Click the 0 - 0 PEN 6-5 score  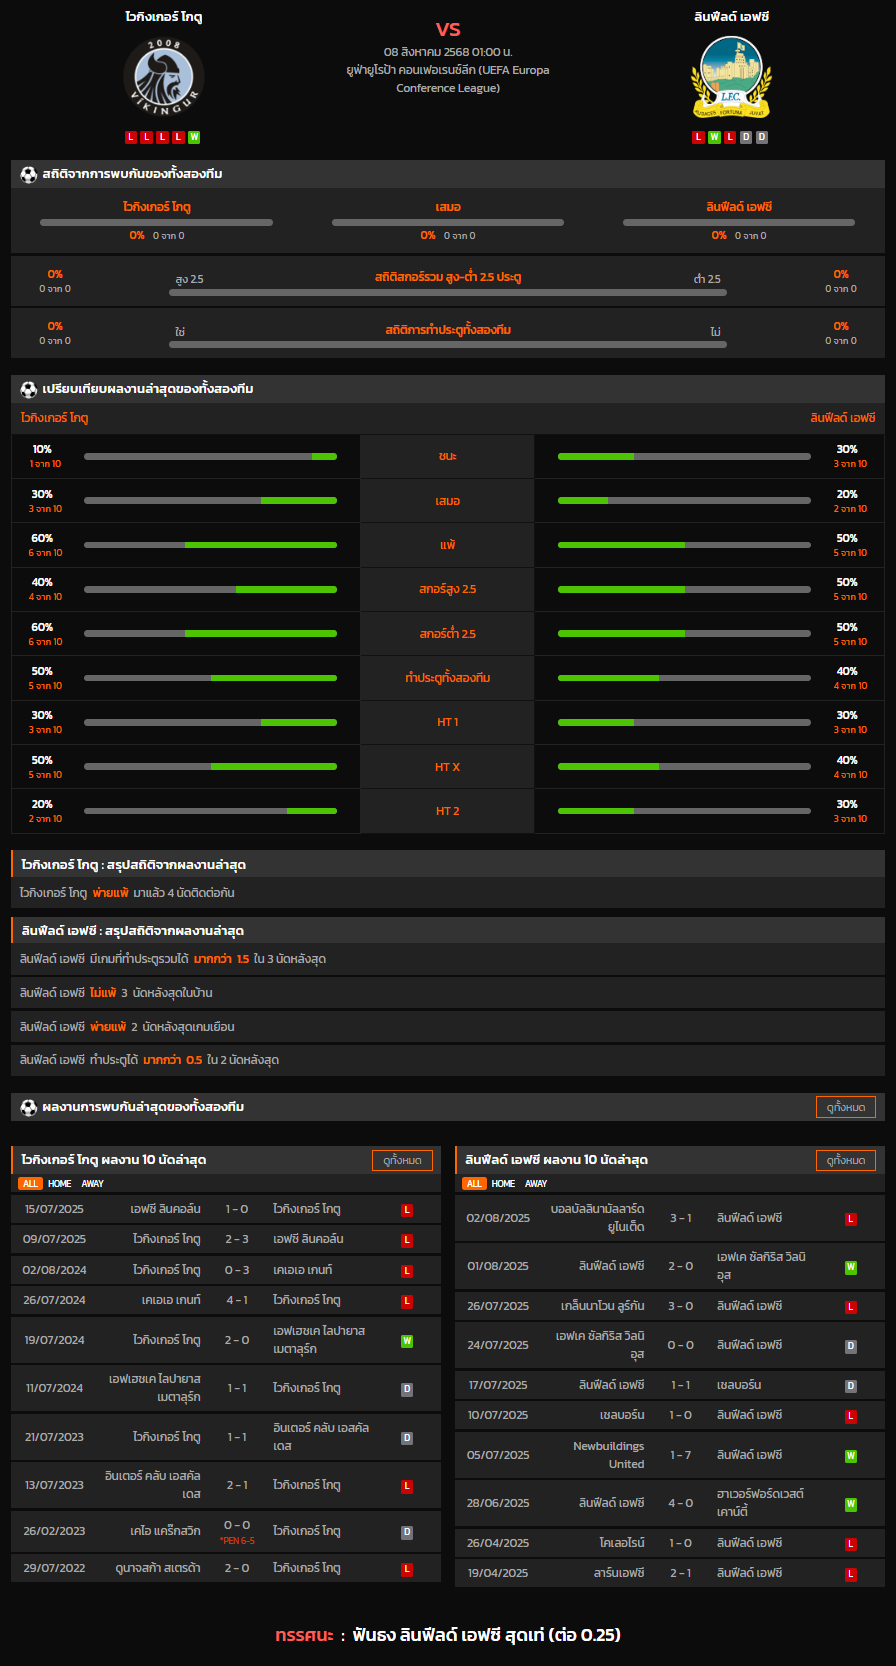tap(237, 1532)
